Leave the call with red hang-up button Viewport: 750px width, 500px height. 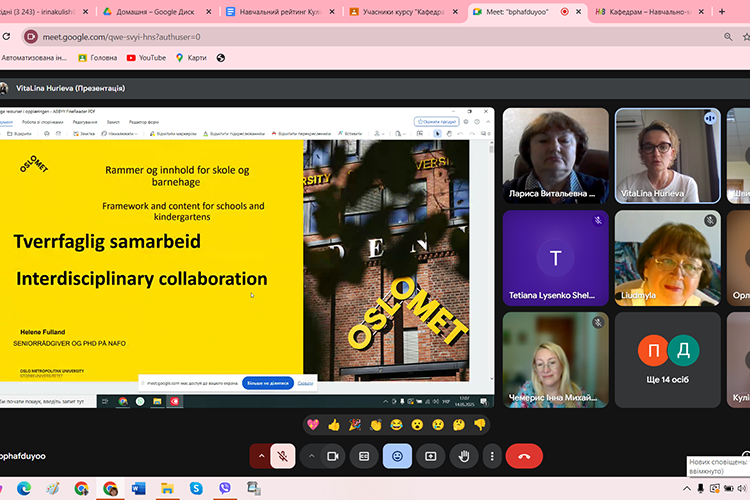pyautogui.click(x=524, y=456)
